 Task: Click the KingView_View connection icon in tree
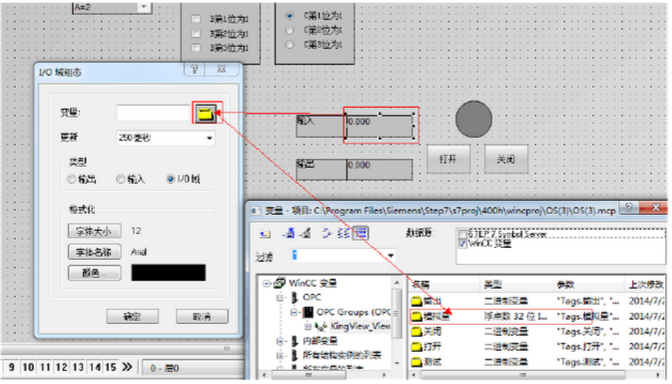click(x=321, y=327)
